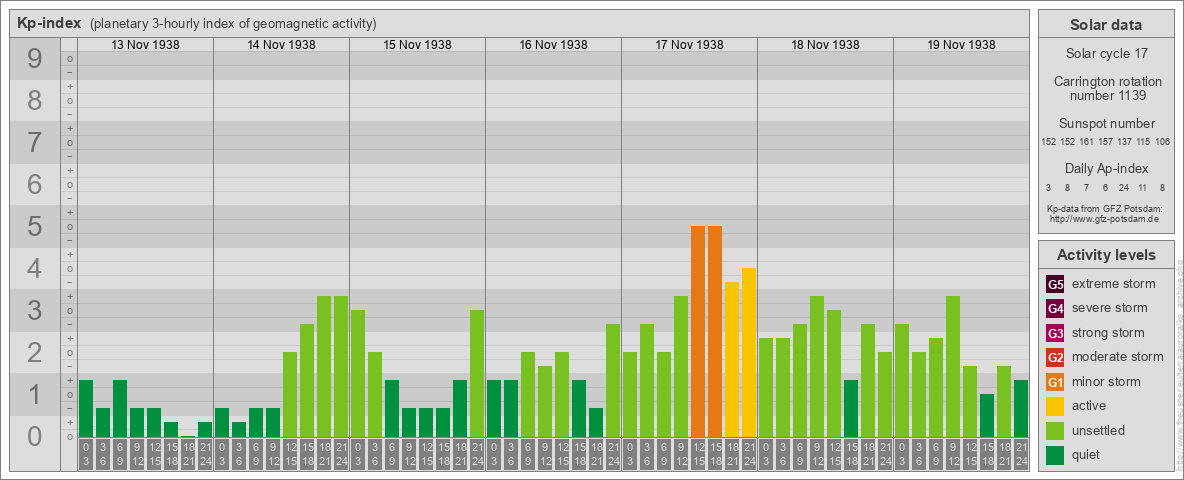Click the 21-24 time label under 19 Nov
1184x480 pixels.
[x=1021, y=455]
